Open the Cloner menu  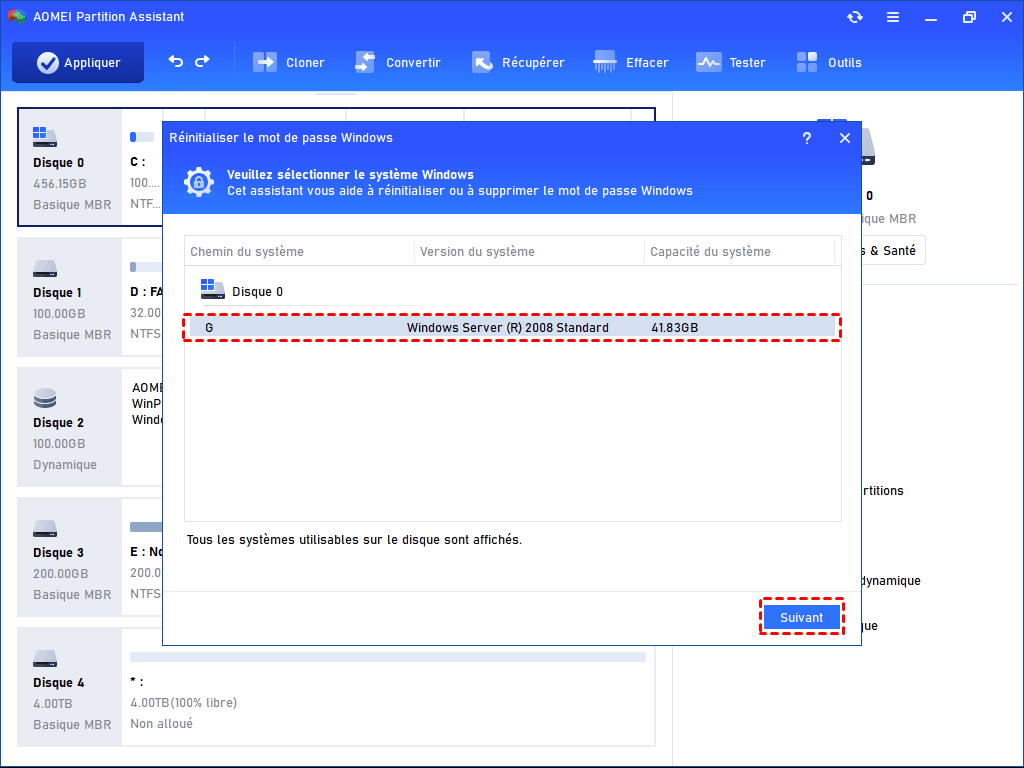289,63
